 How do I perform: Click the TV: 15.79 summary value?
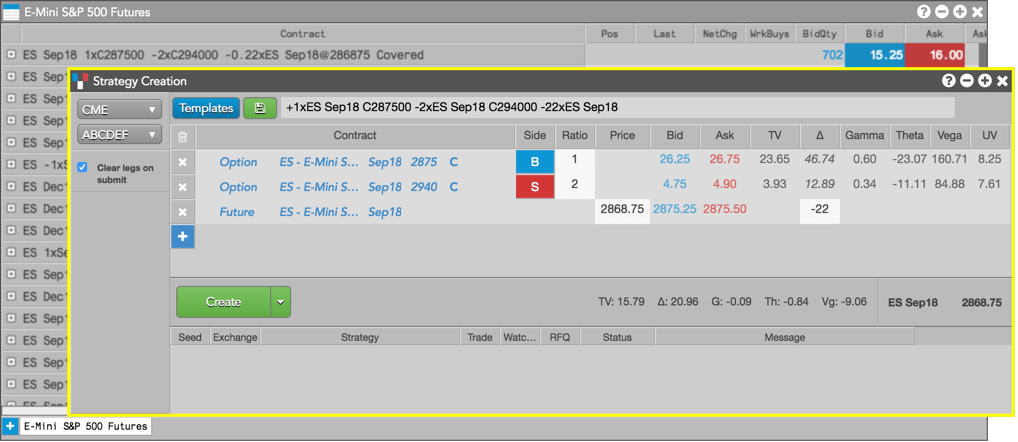point(621,302)
